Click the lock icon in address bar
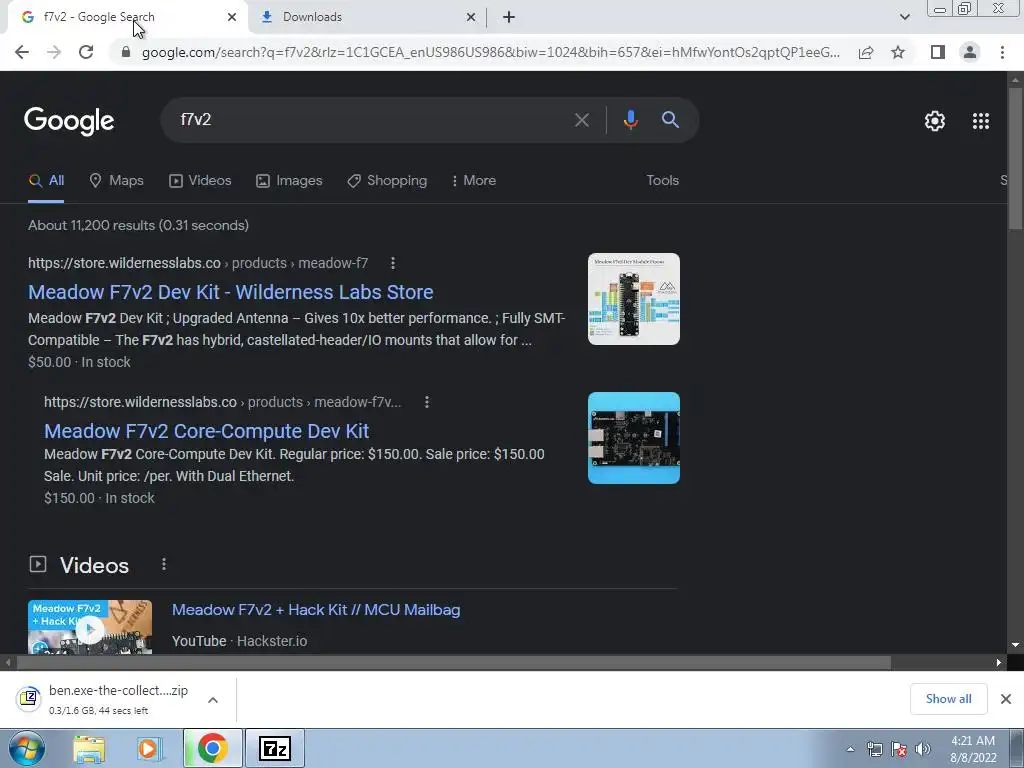The image size is (1024, 768). (126, 52)
